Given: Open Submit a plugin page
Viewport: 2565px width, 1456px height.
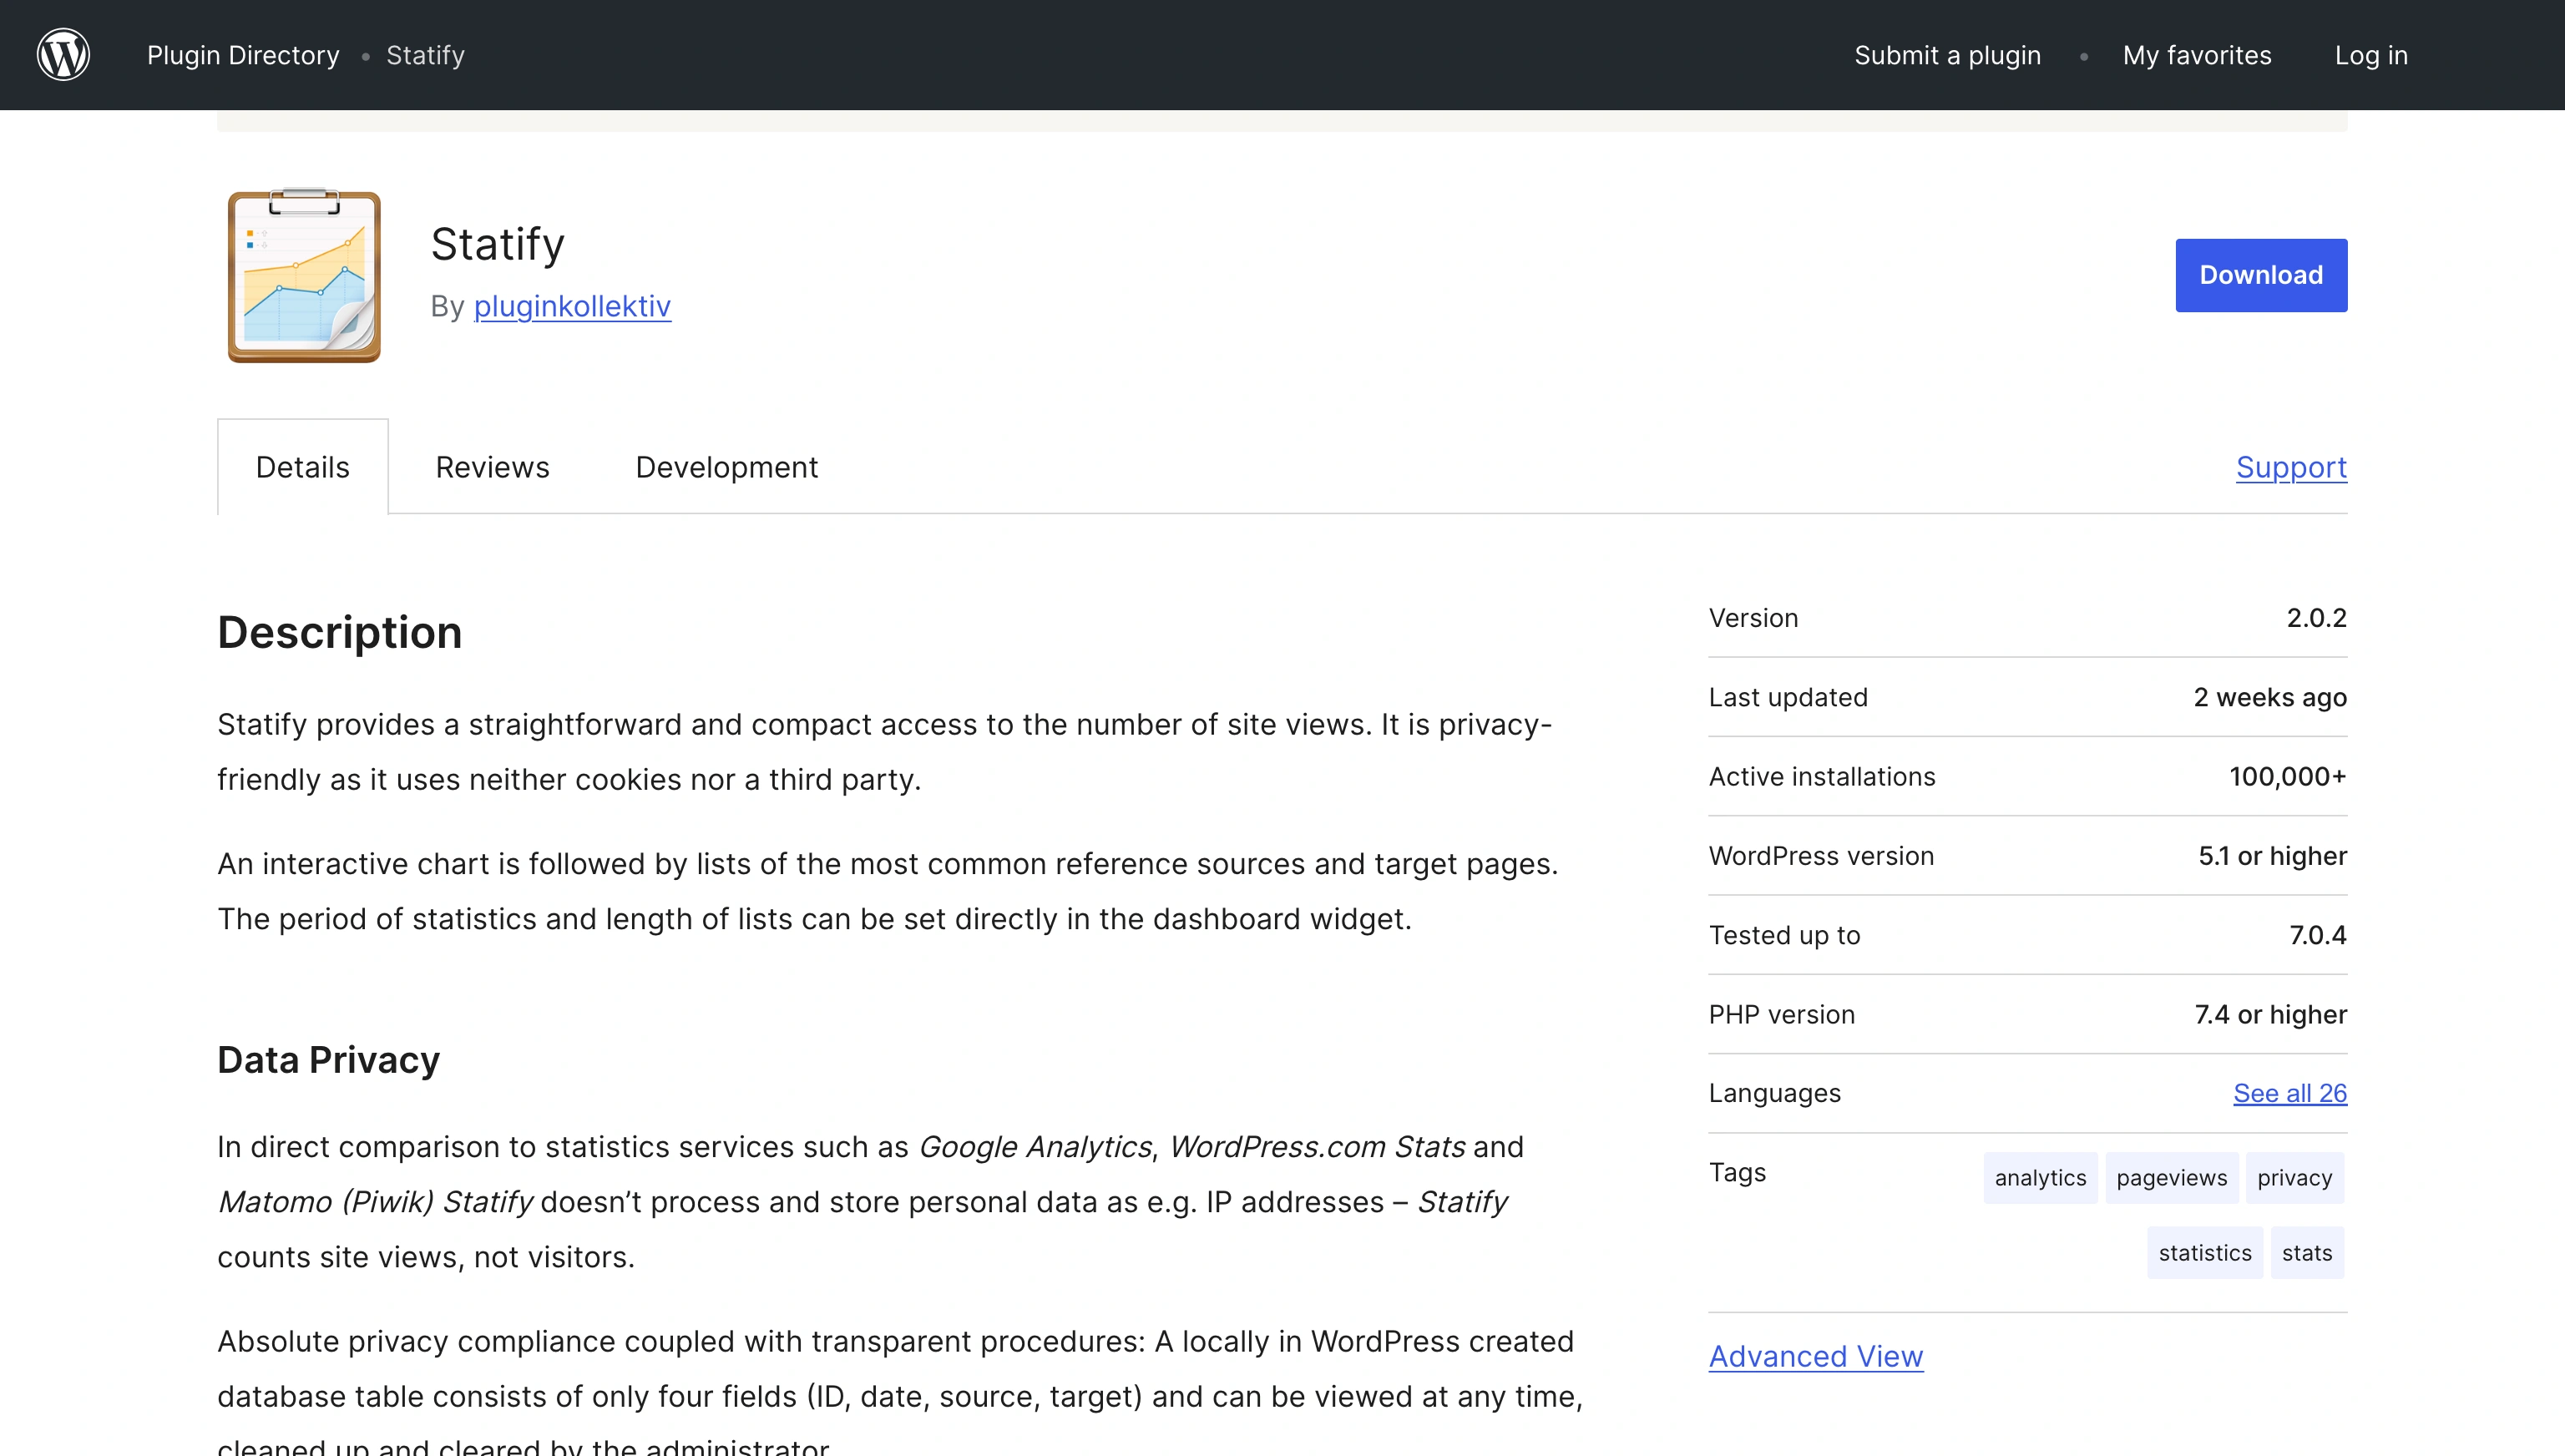Looking at the screenshot, I should click(x=1947, y=55).
